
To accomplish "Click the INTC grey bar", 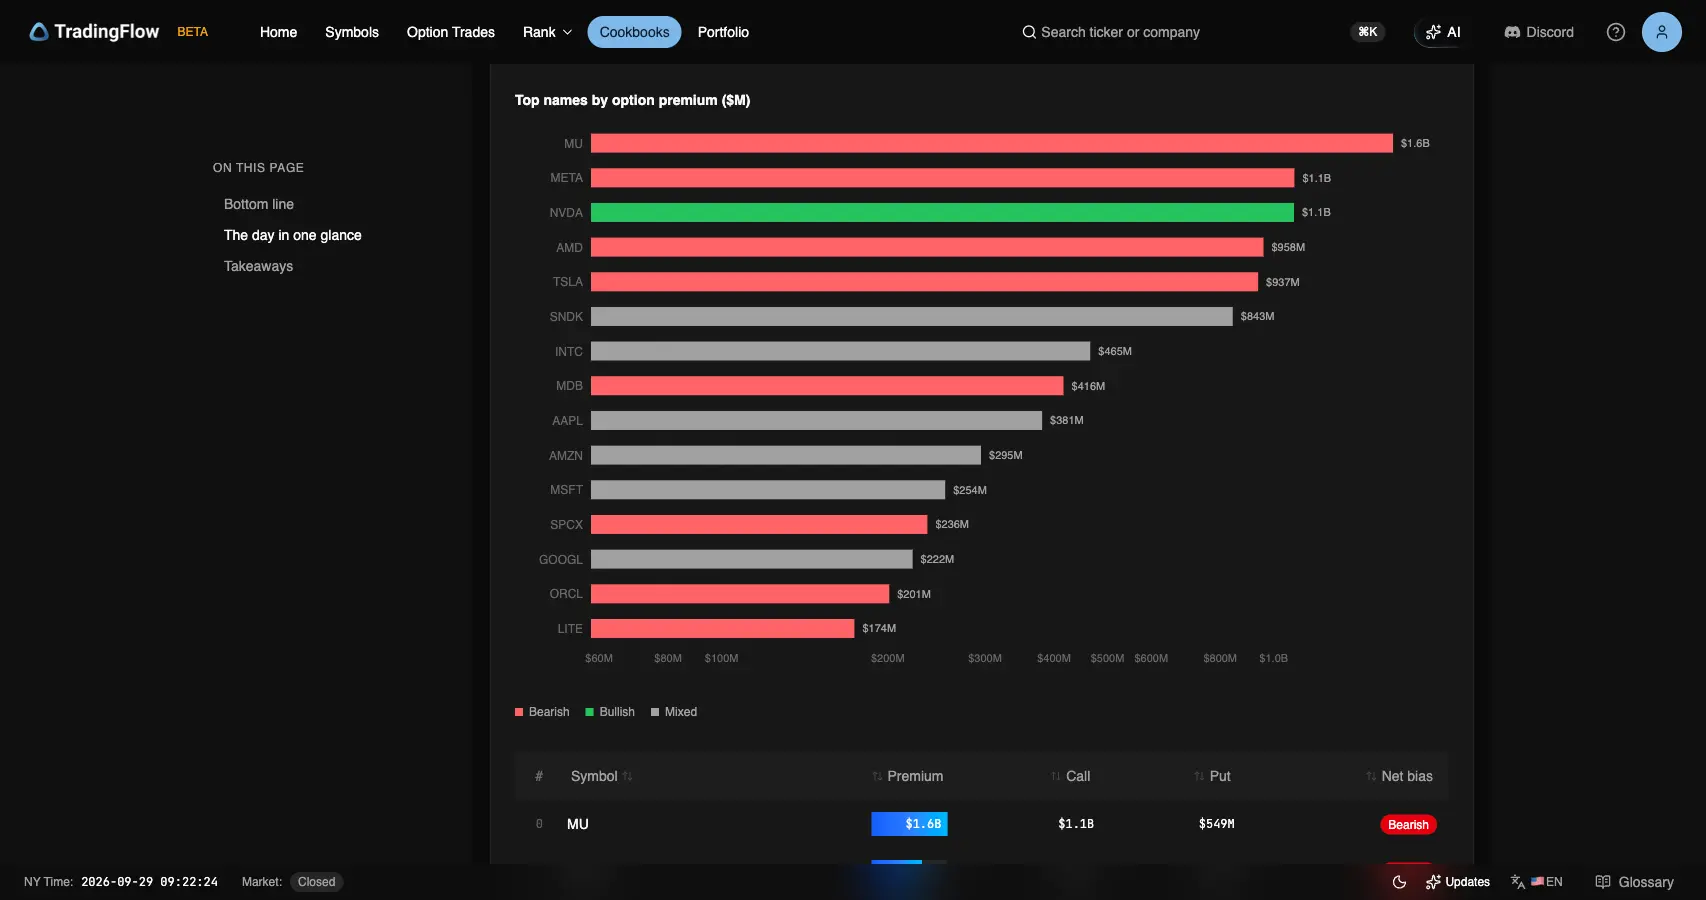I will (840, 351).
